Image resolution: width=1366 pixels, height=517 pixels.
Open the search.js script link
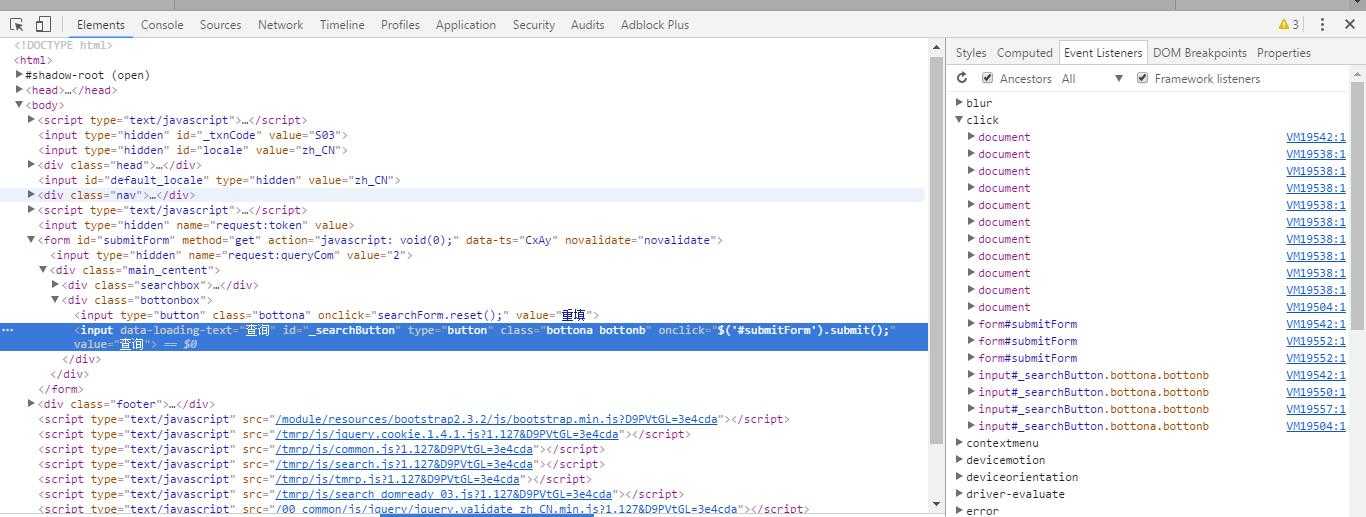(405, 464)
